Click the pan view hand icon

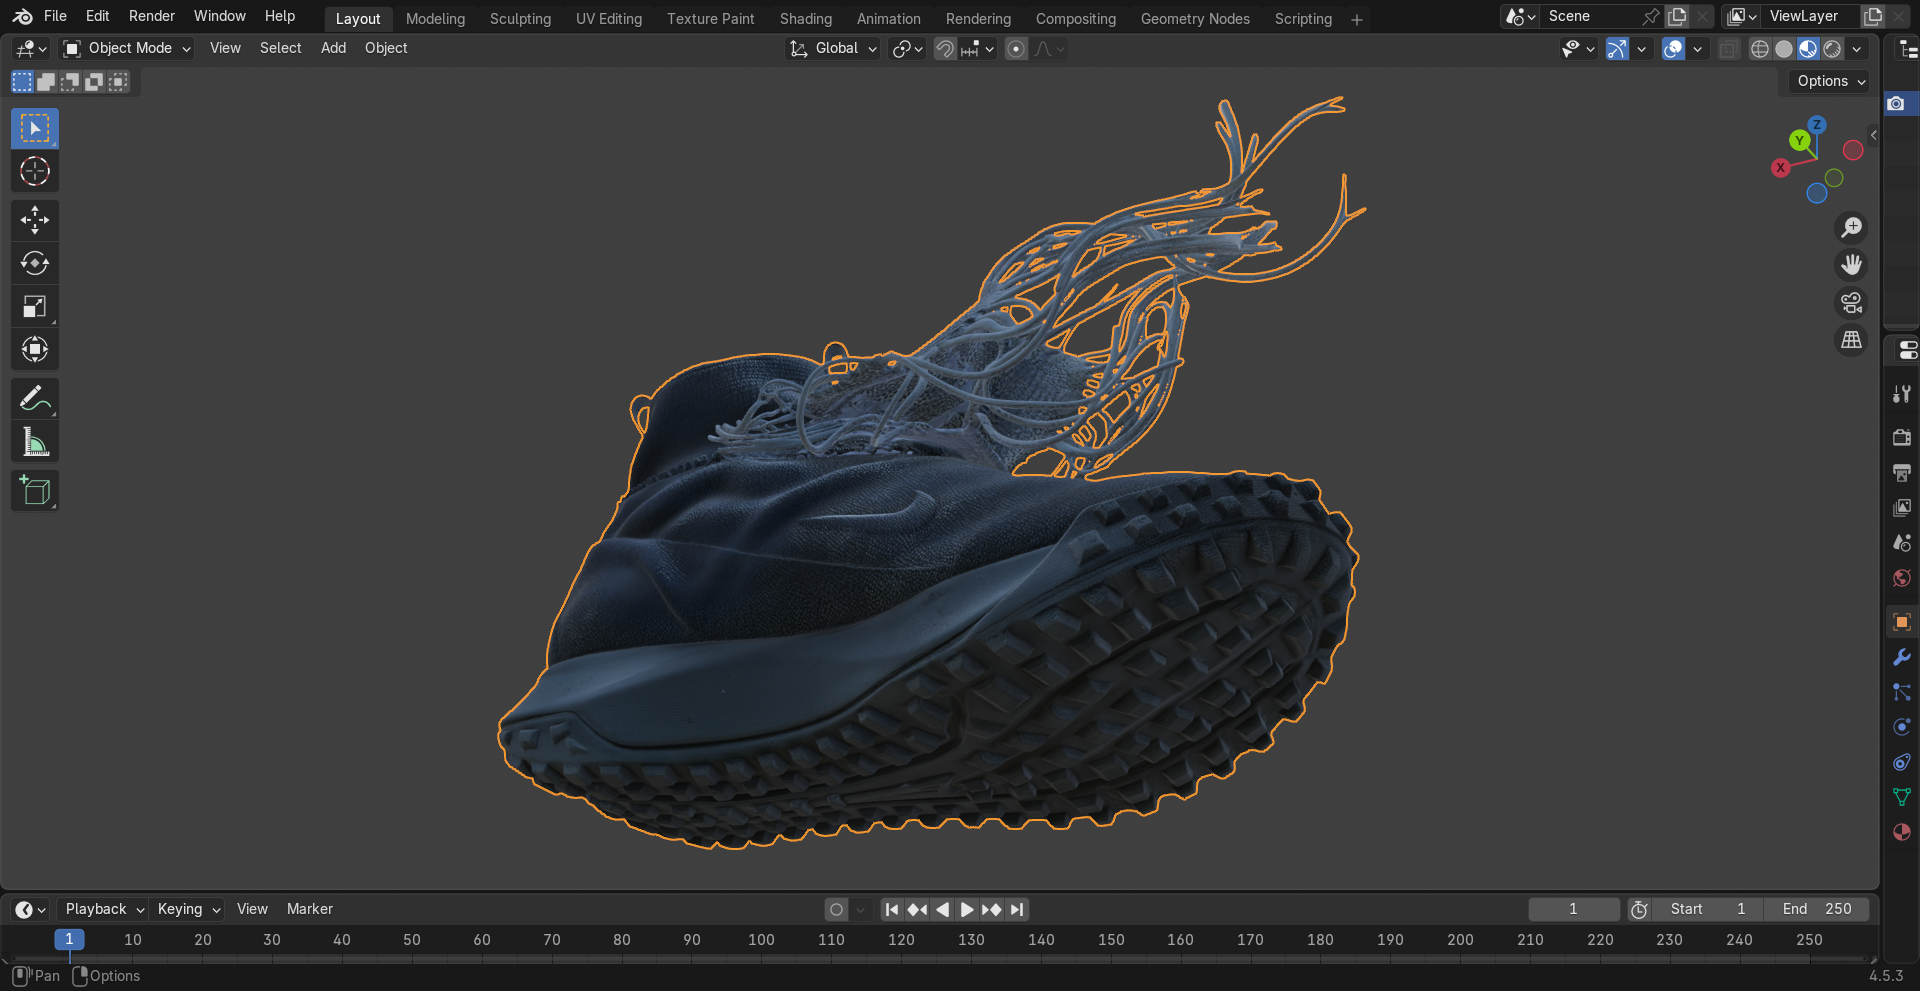click(1852, 265)
